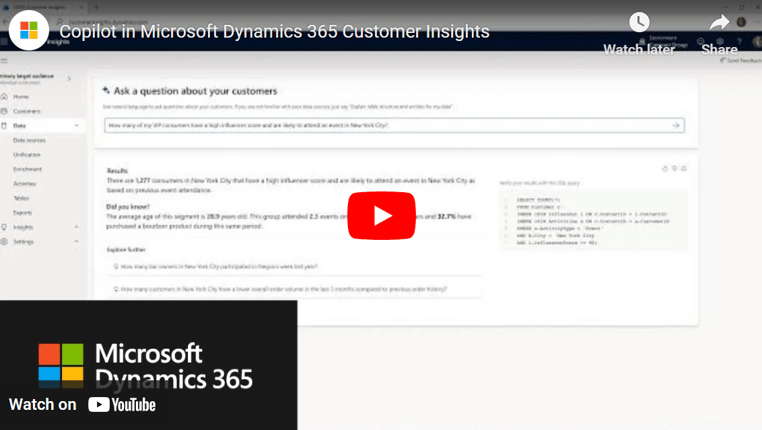Click the Settings gear icon in sidebar

(x=5, y=242)
